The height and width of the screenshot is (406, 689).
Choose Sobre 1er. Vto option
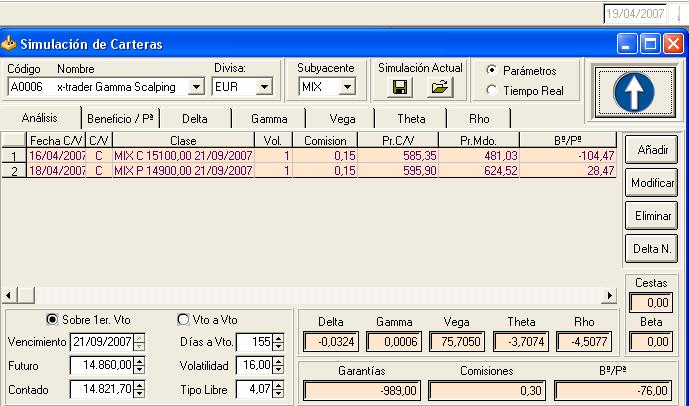pos(52,319)
